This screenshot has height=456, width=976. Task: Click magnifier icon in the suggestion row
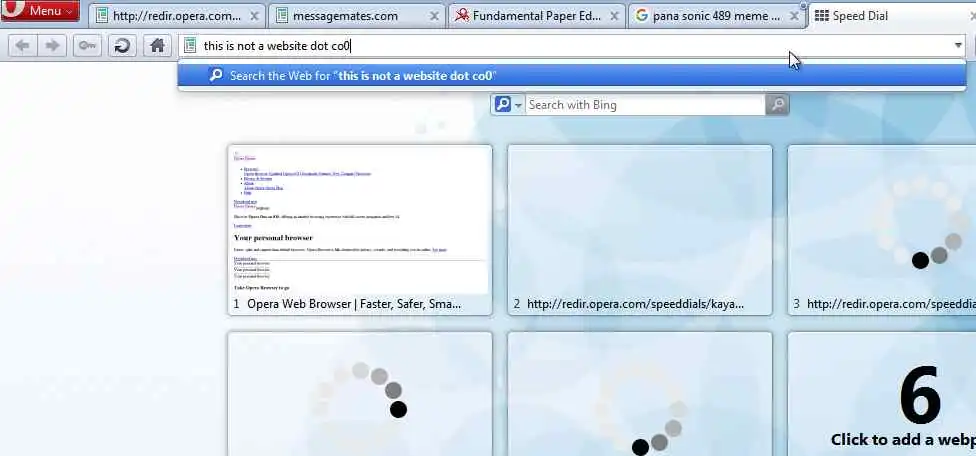(216, 75)
